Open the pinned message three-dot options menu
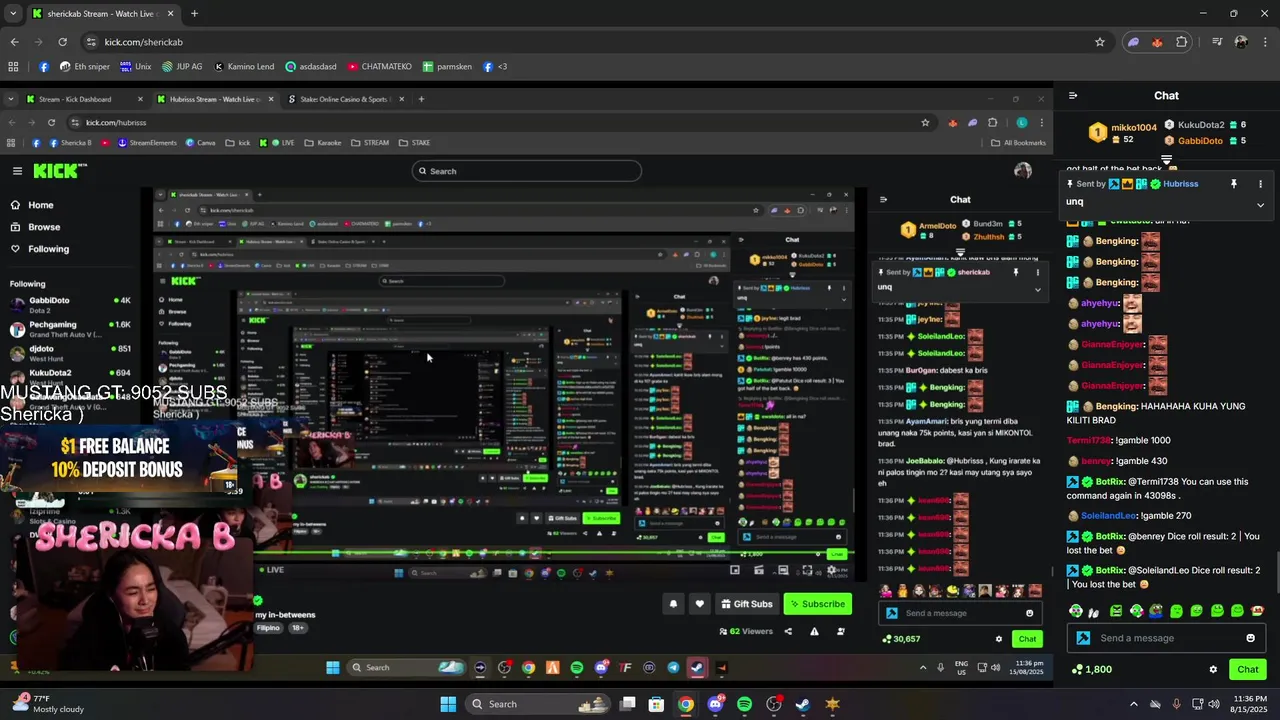 [x=1260, y=184]
